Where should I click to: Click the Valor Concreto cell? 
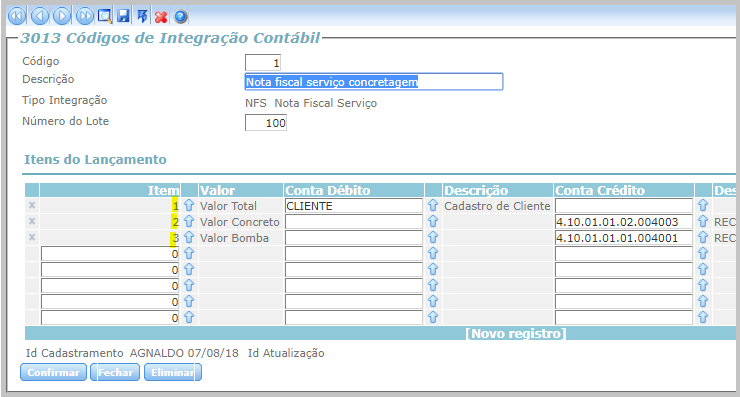click(240, 222)
